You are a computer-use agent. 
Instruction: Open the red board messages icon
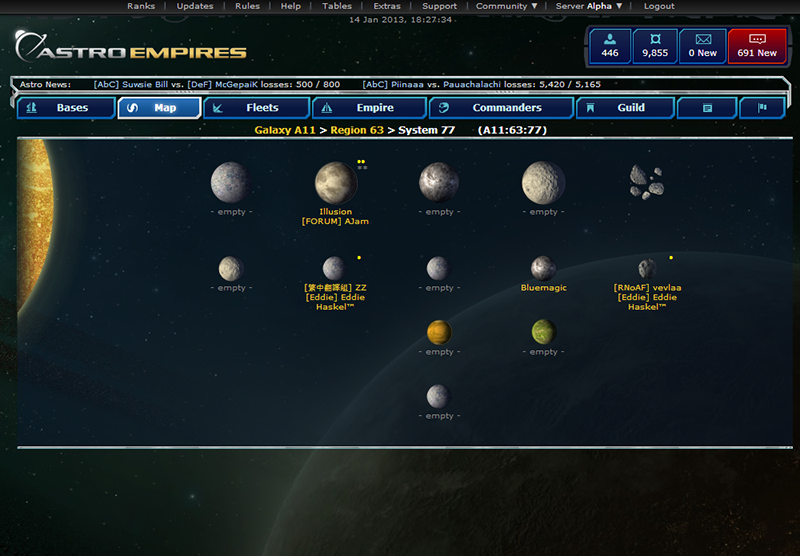(x=757, y=46)
